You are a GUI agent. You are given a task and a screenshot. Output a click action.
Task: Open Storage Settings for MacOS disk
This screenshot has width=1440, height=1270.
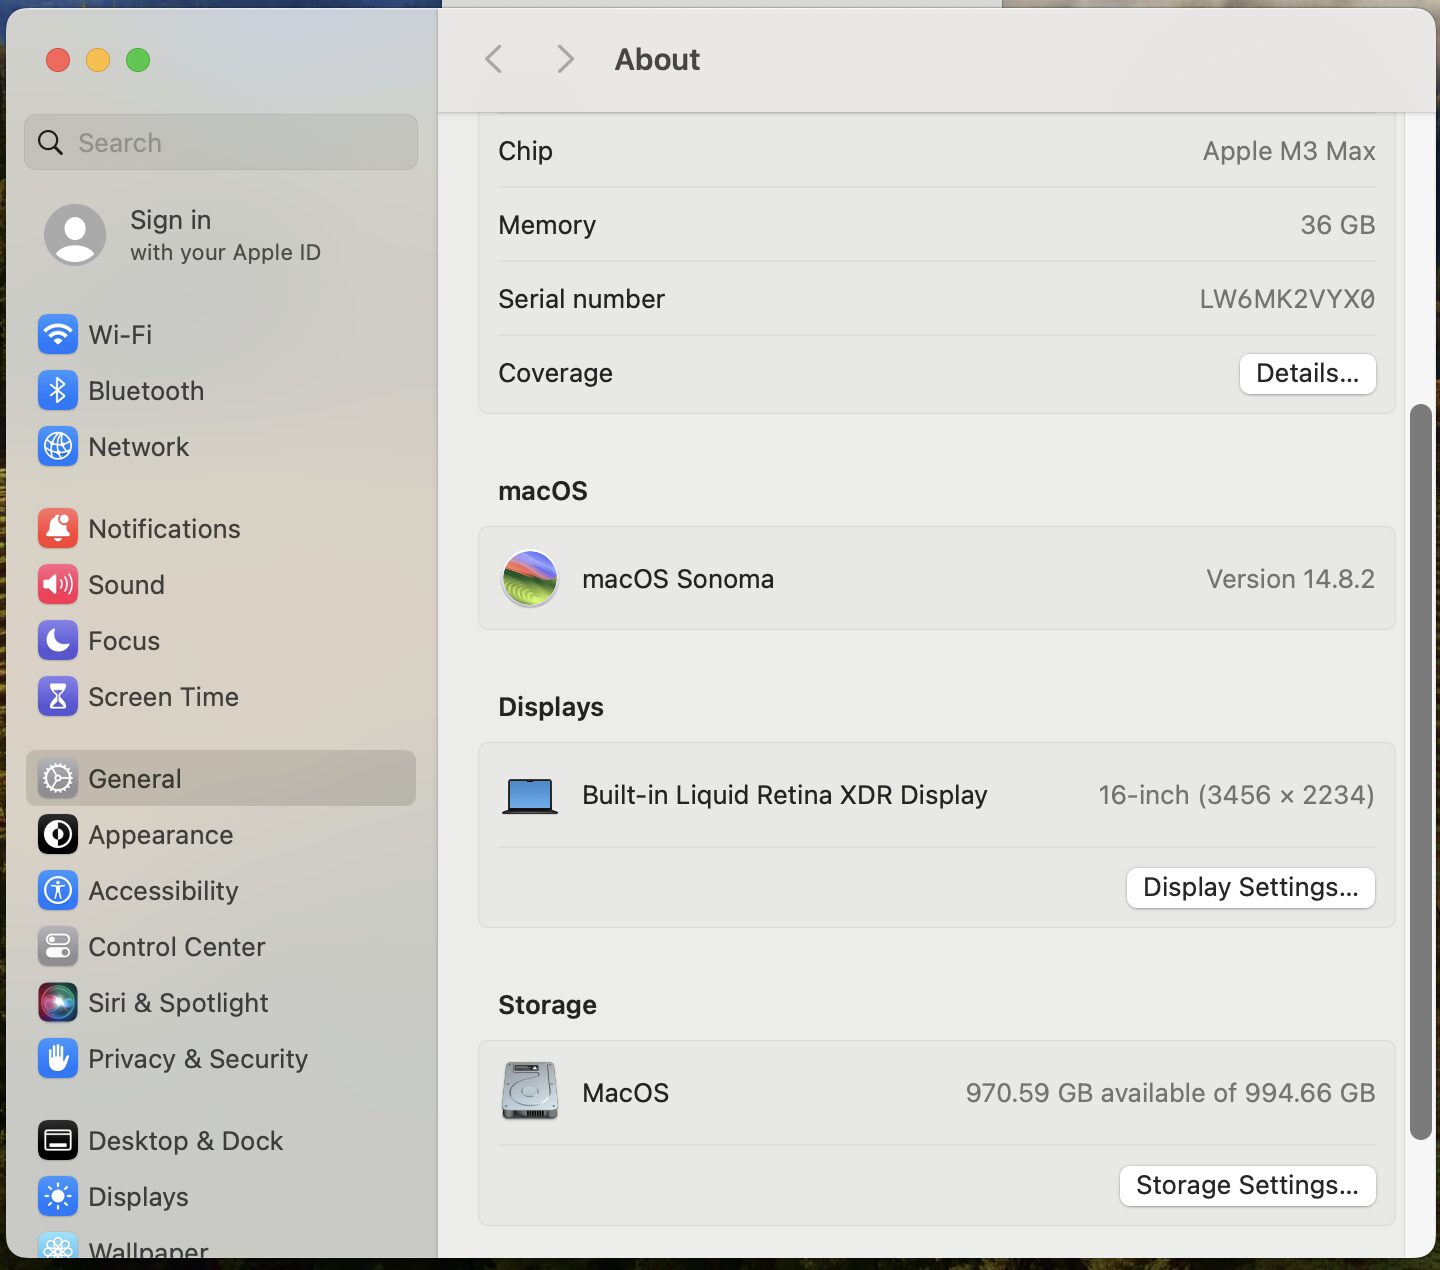(1247, 1186)
